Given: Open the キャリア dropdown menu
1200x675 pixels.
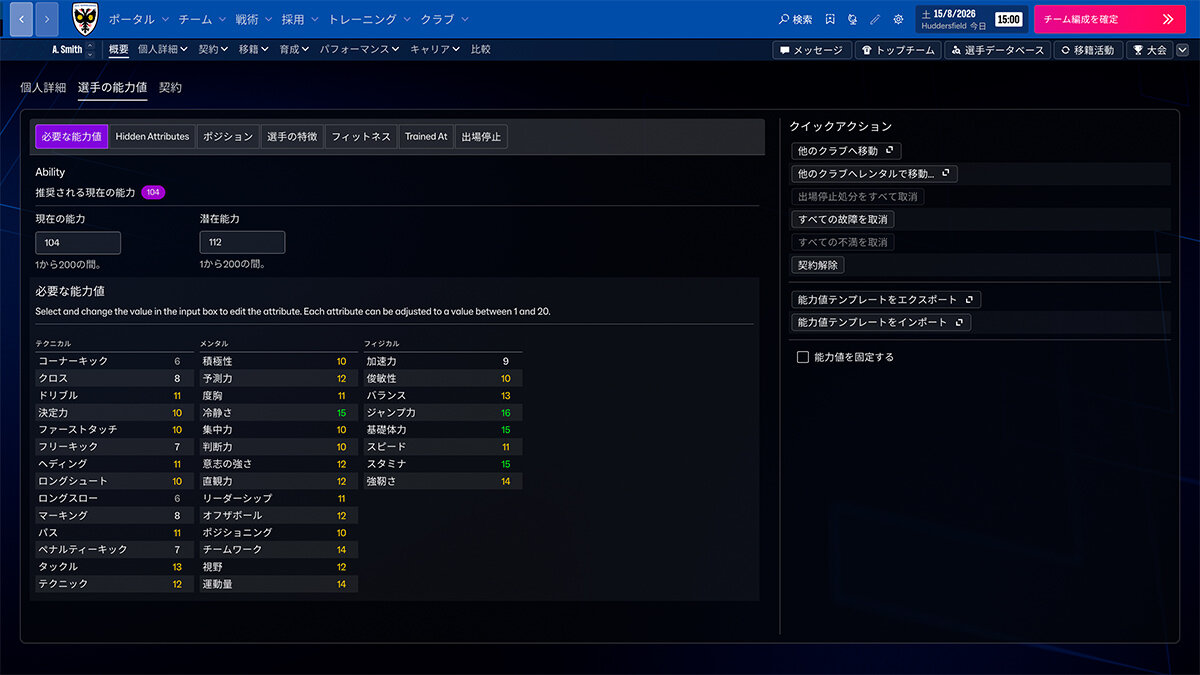Looking at the screenshot, I should pyautogui.click(x=435, y=49).
